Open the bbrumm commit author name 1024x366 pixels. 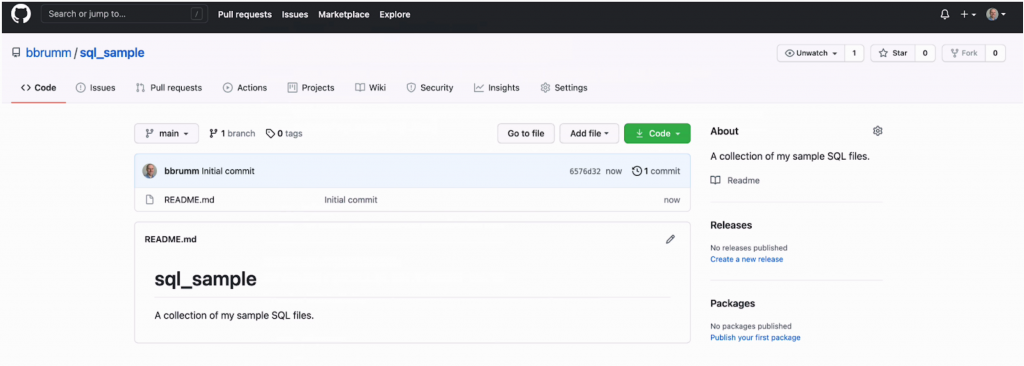182,171
